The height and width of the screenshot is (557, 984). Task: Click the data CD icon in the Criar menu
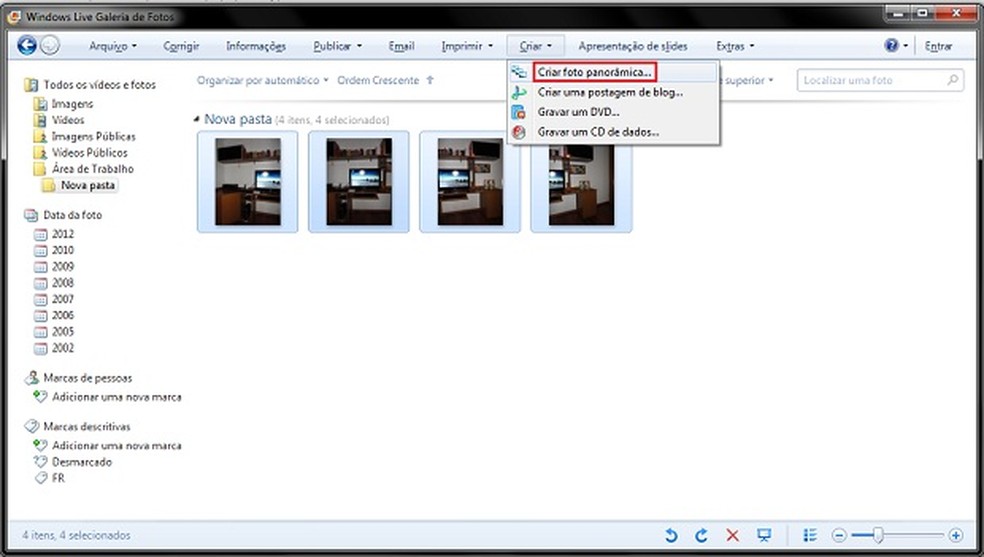pos(518,132)
